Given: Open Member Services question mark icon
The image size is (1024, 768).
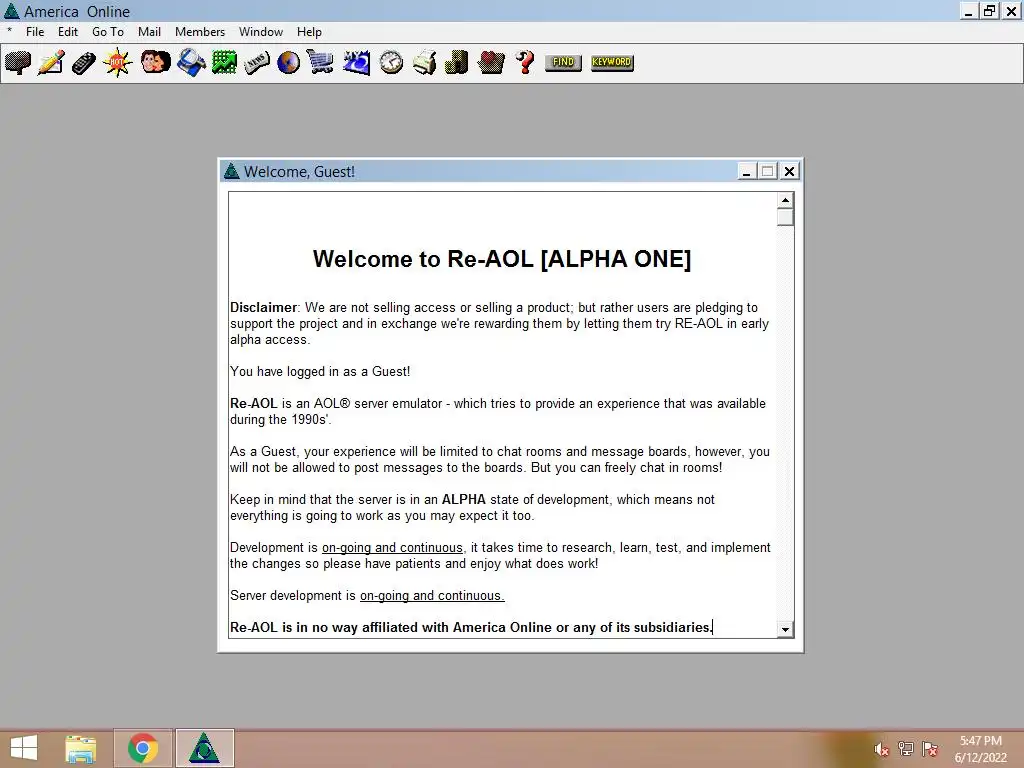Looking at the screenshot, I should coord(525,63).
